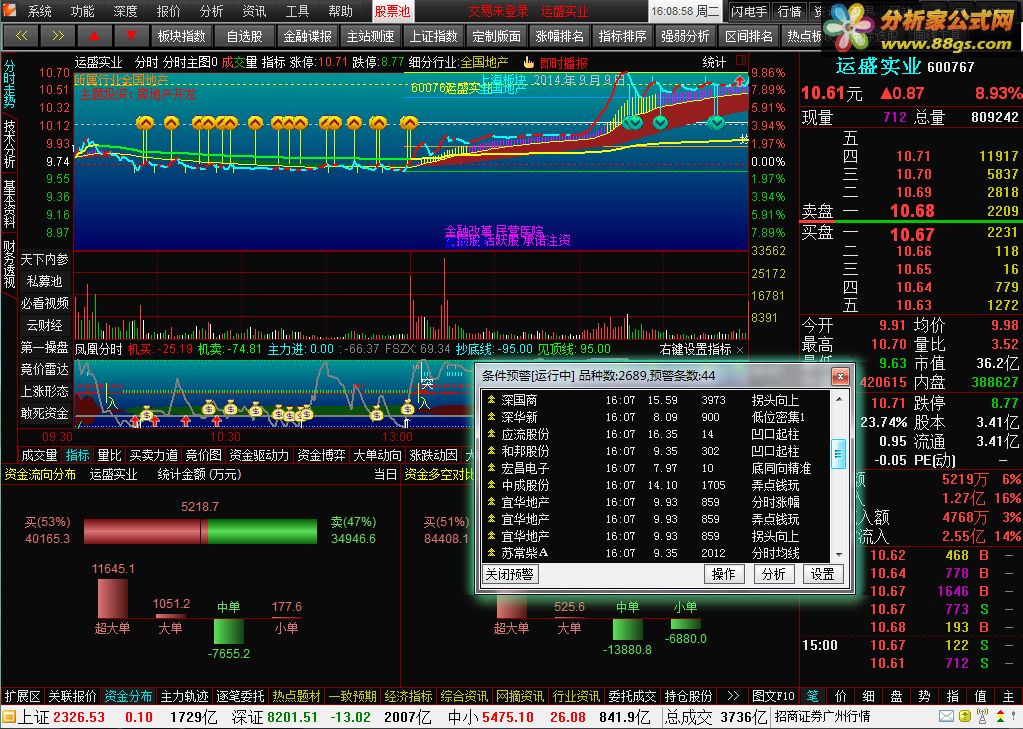The image size is (1023, 729).
Task: Switch to the 大单动向 indicator tab
Action: [377, 455]
